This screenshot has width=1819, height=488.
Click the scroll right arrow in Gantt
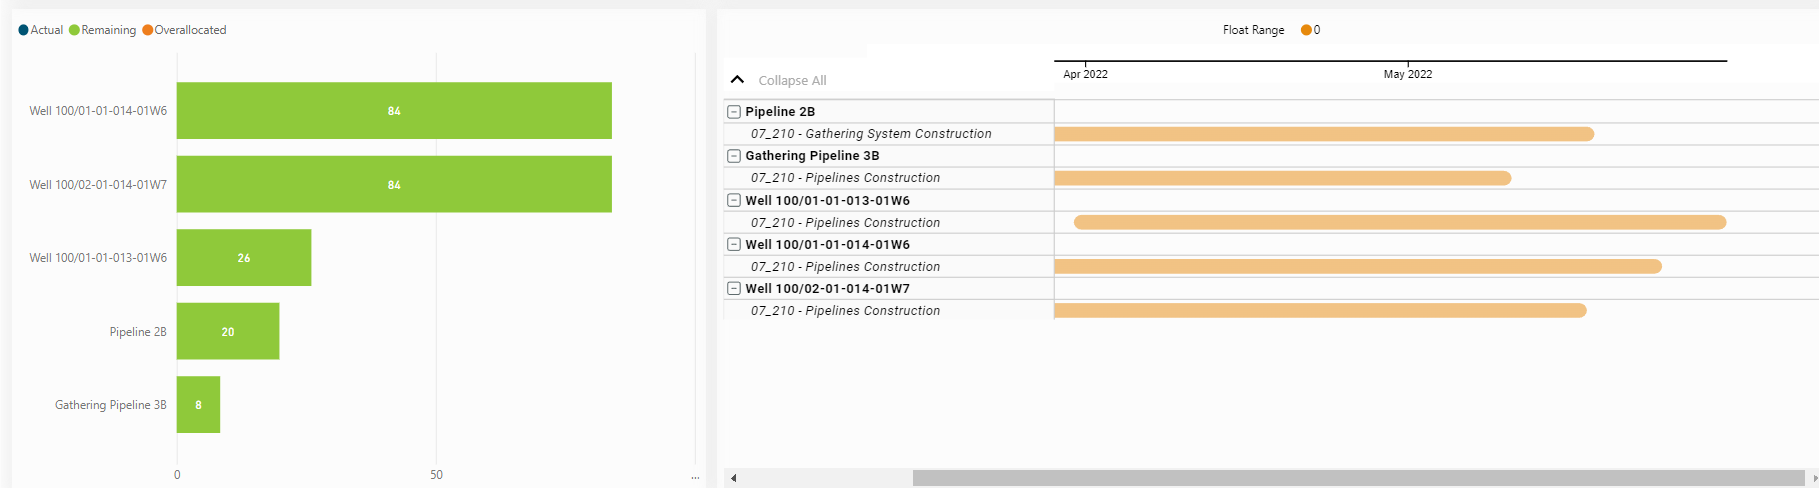click(1814, 478)
